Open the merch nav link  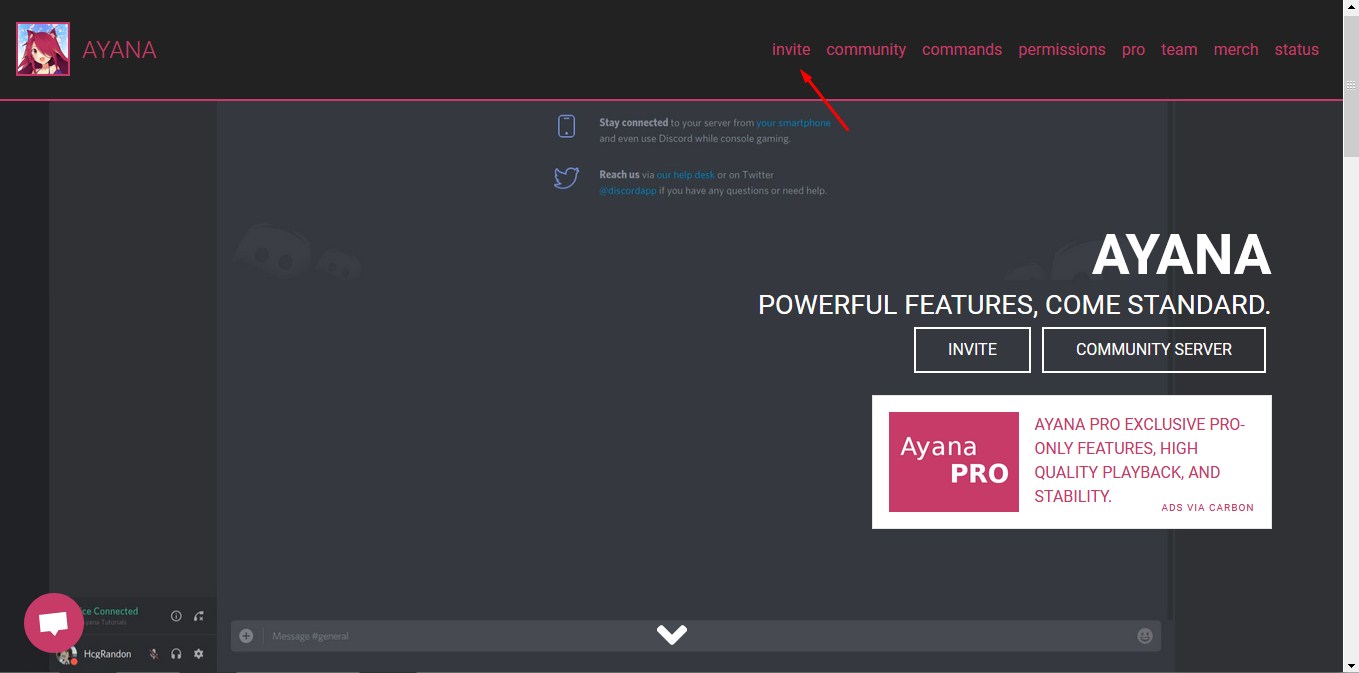(x=1236, y=49)
